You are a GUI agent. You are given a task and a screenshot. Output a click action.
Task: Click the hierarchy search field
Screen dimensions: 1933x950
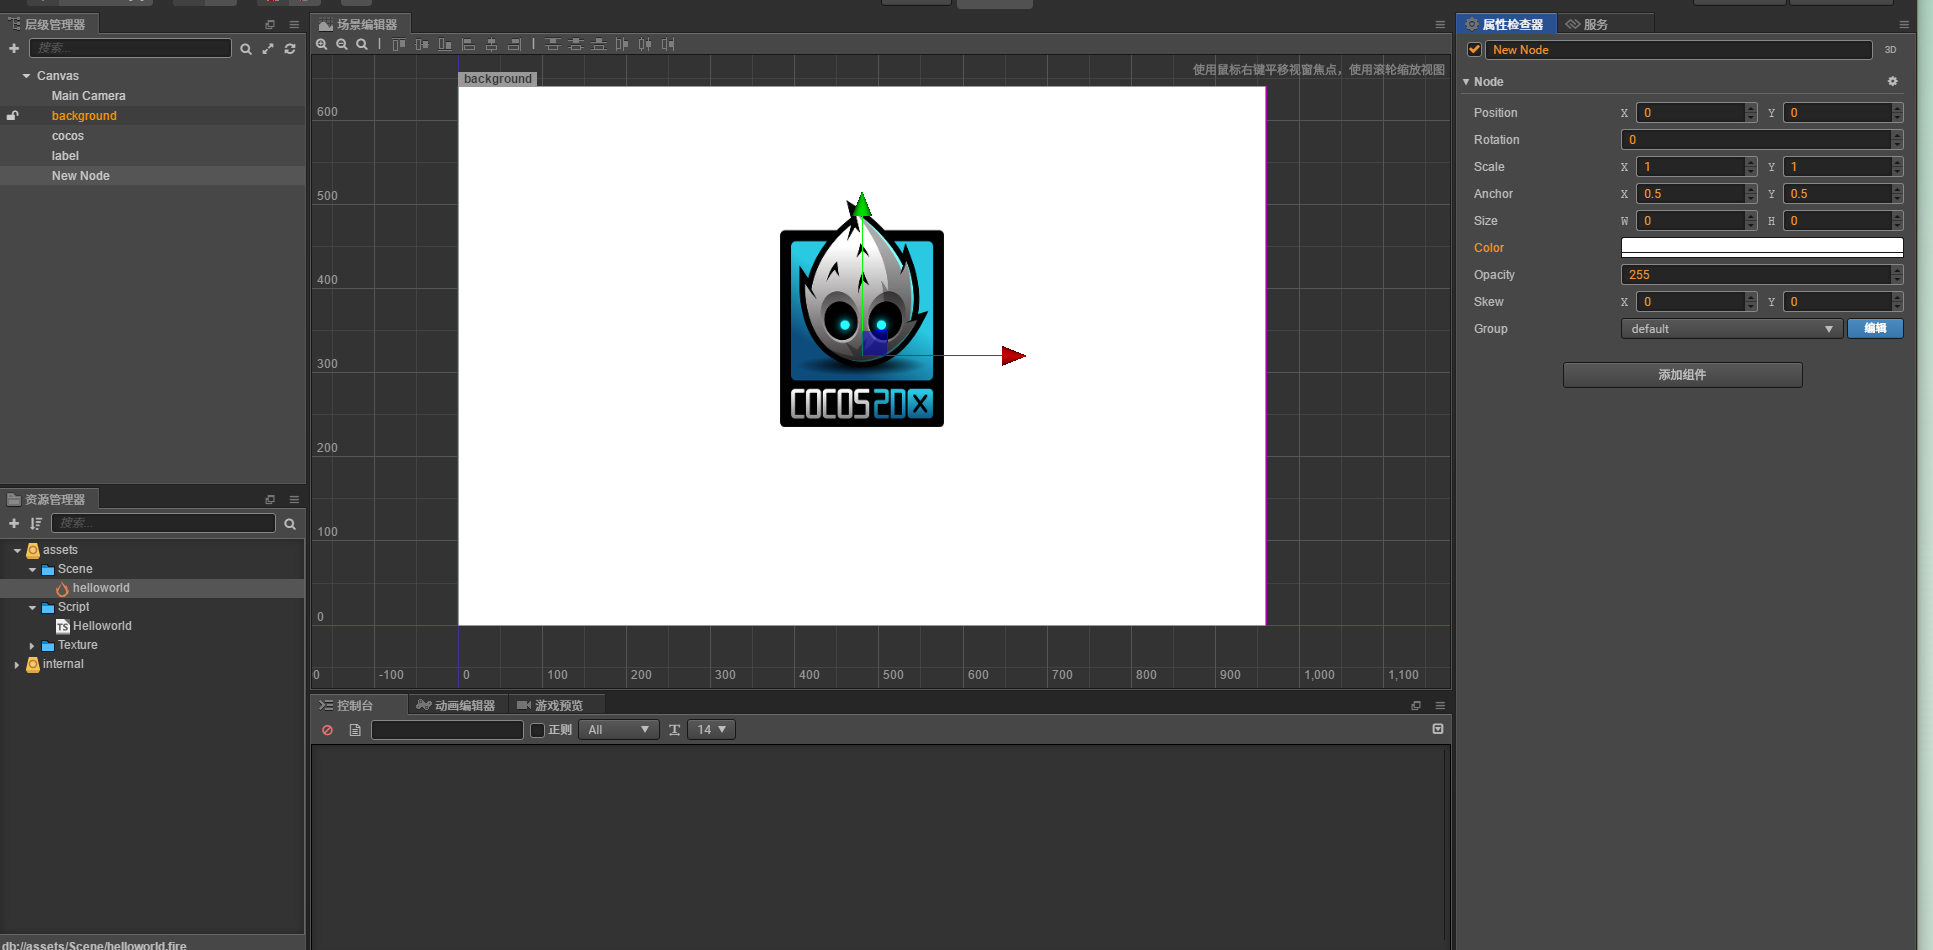[x=130, y=48]
